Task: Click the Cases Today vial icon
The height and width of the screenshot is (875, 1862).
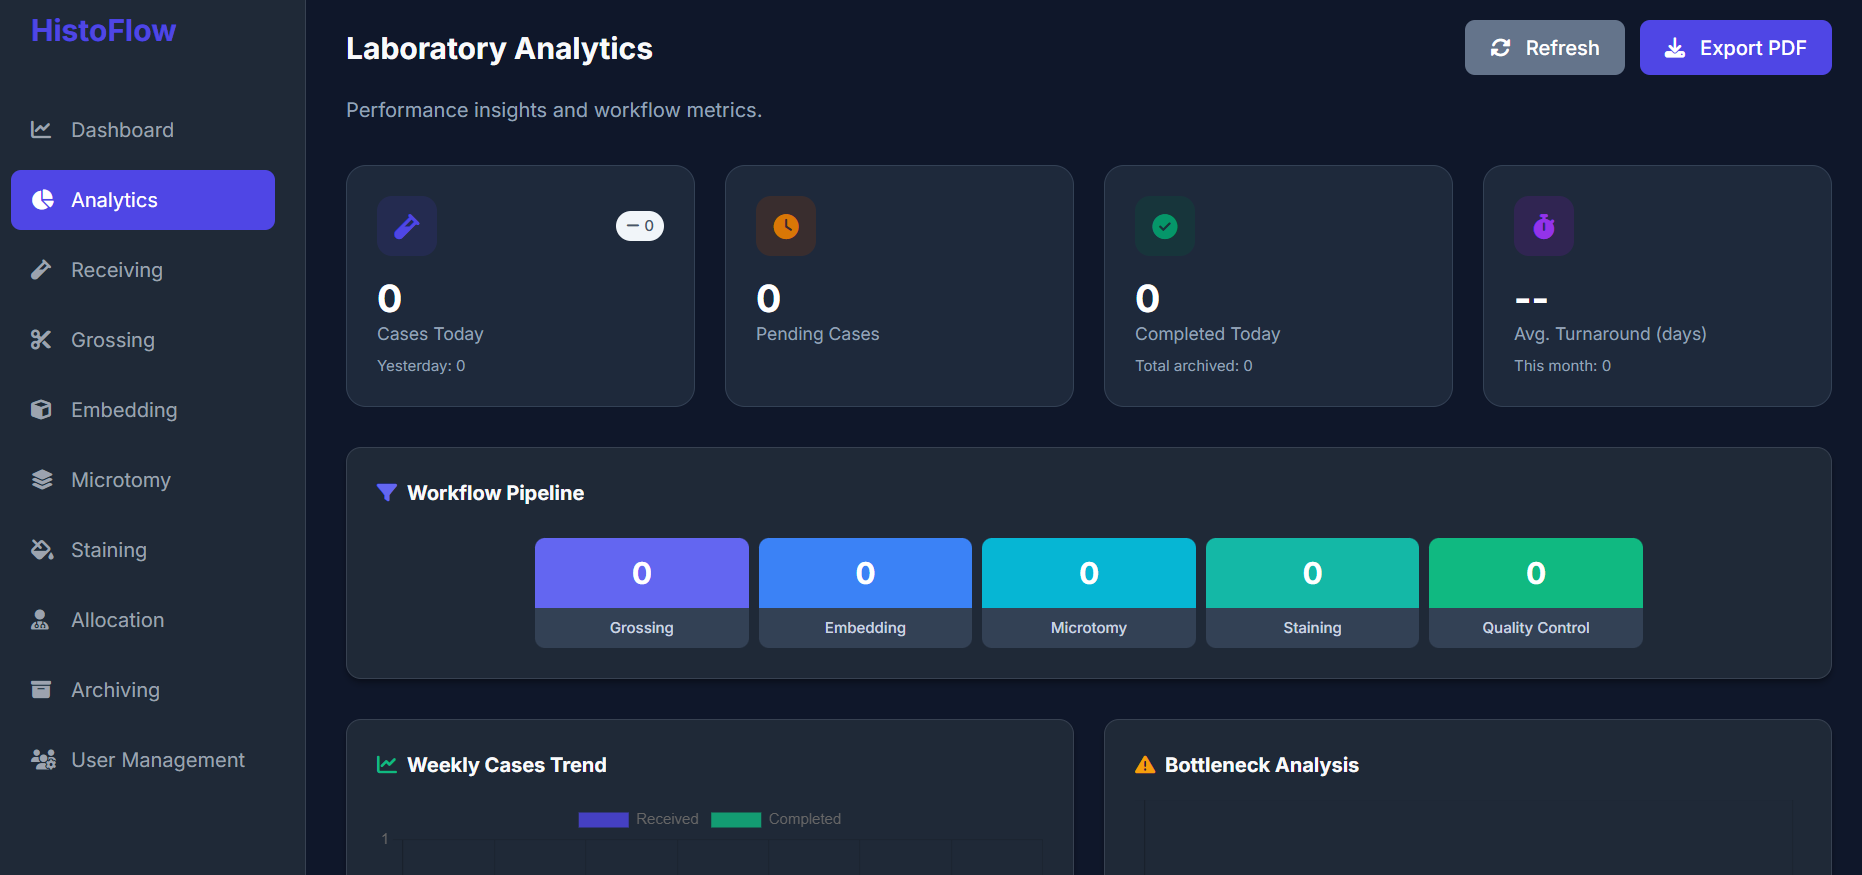Action: 407,226
